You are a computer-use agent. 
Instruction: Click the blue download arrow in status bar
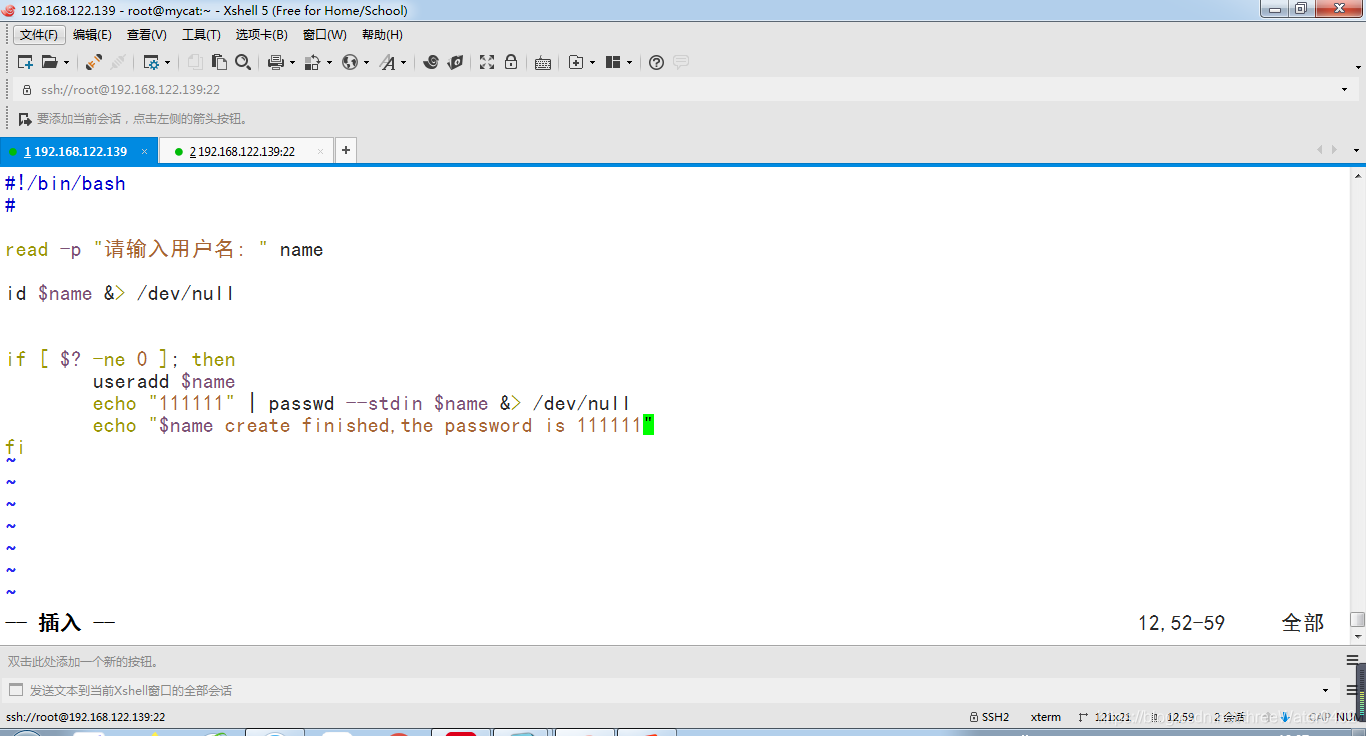click(x=1285, y=717)
